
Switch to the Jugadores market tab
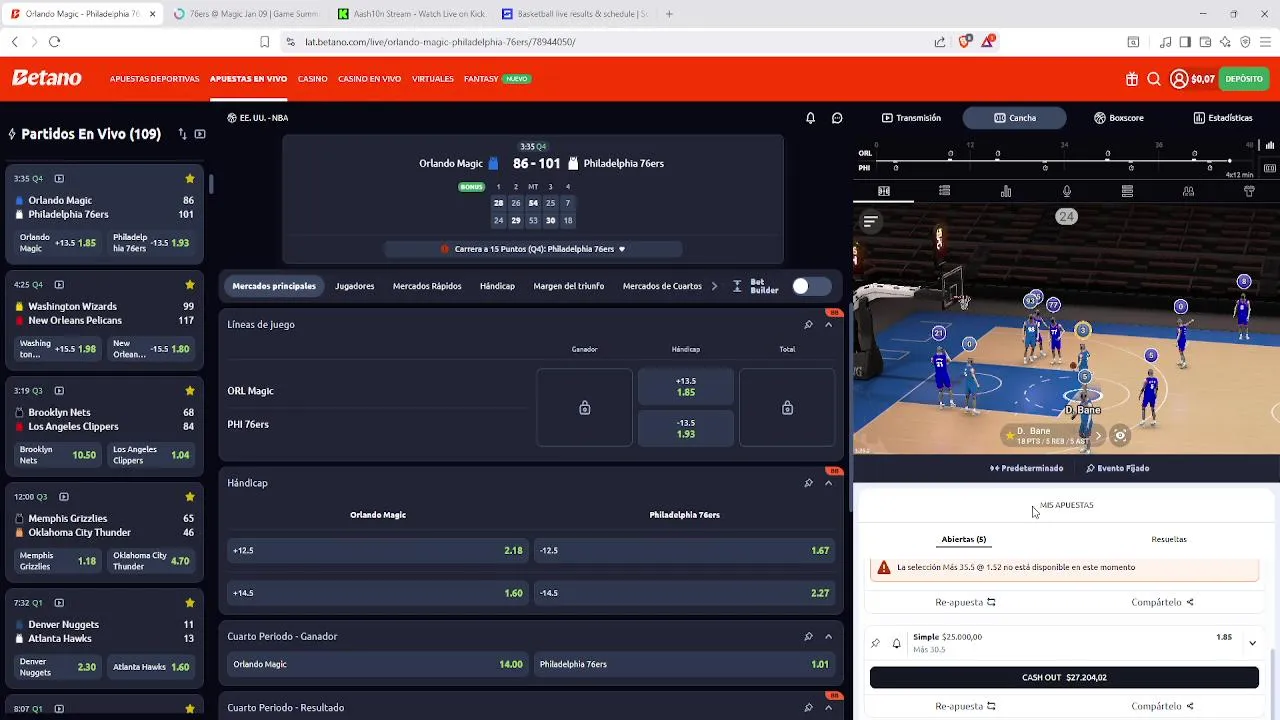coord(355,286)
